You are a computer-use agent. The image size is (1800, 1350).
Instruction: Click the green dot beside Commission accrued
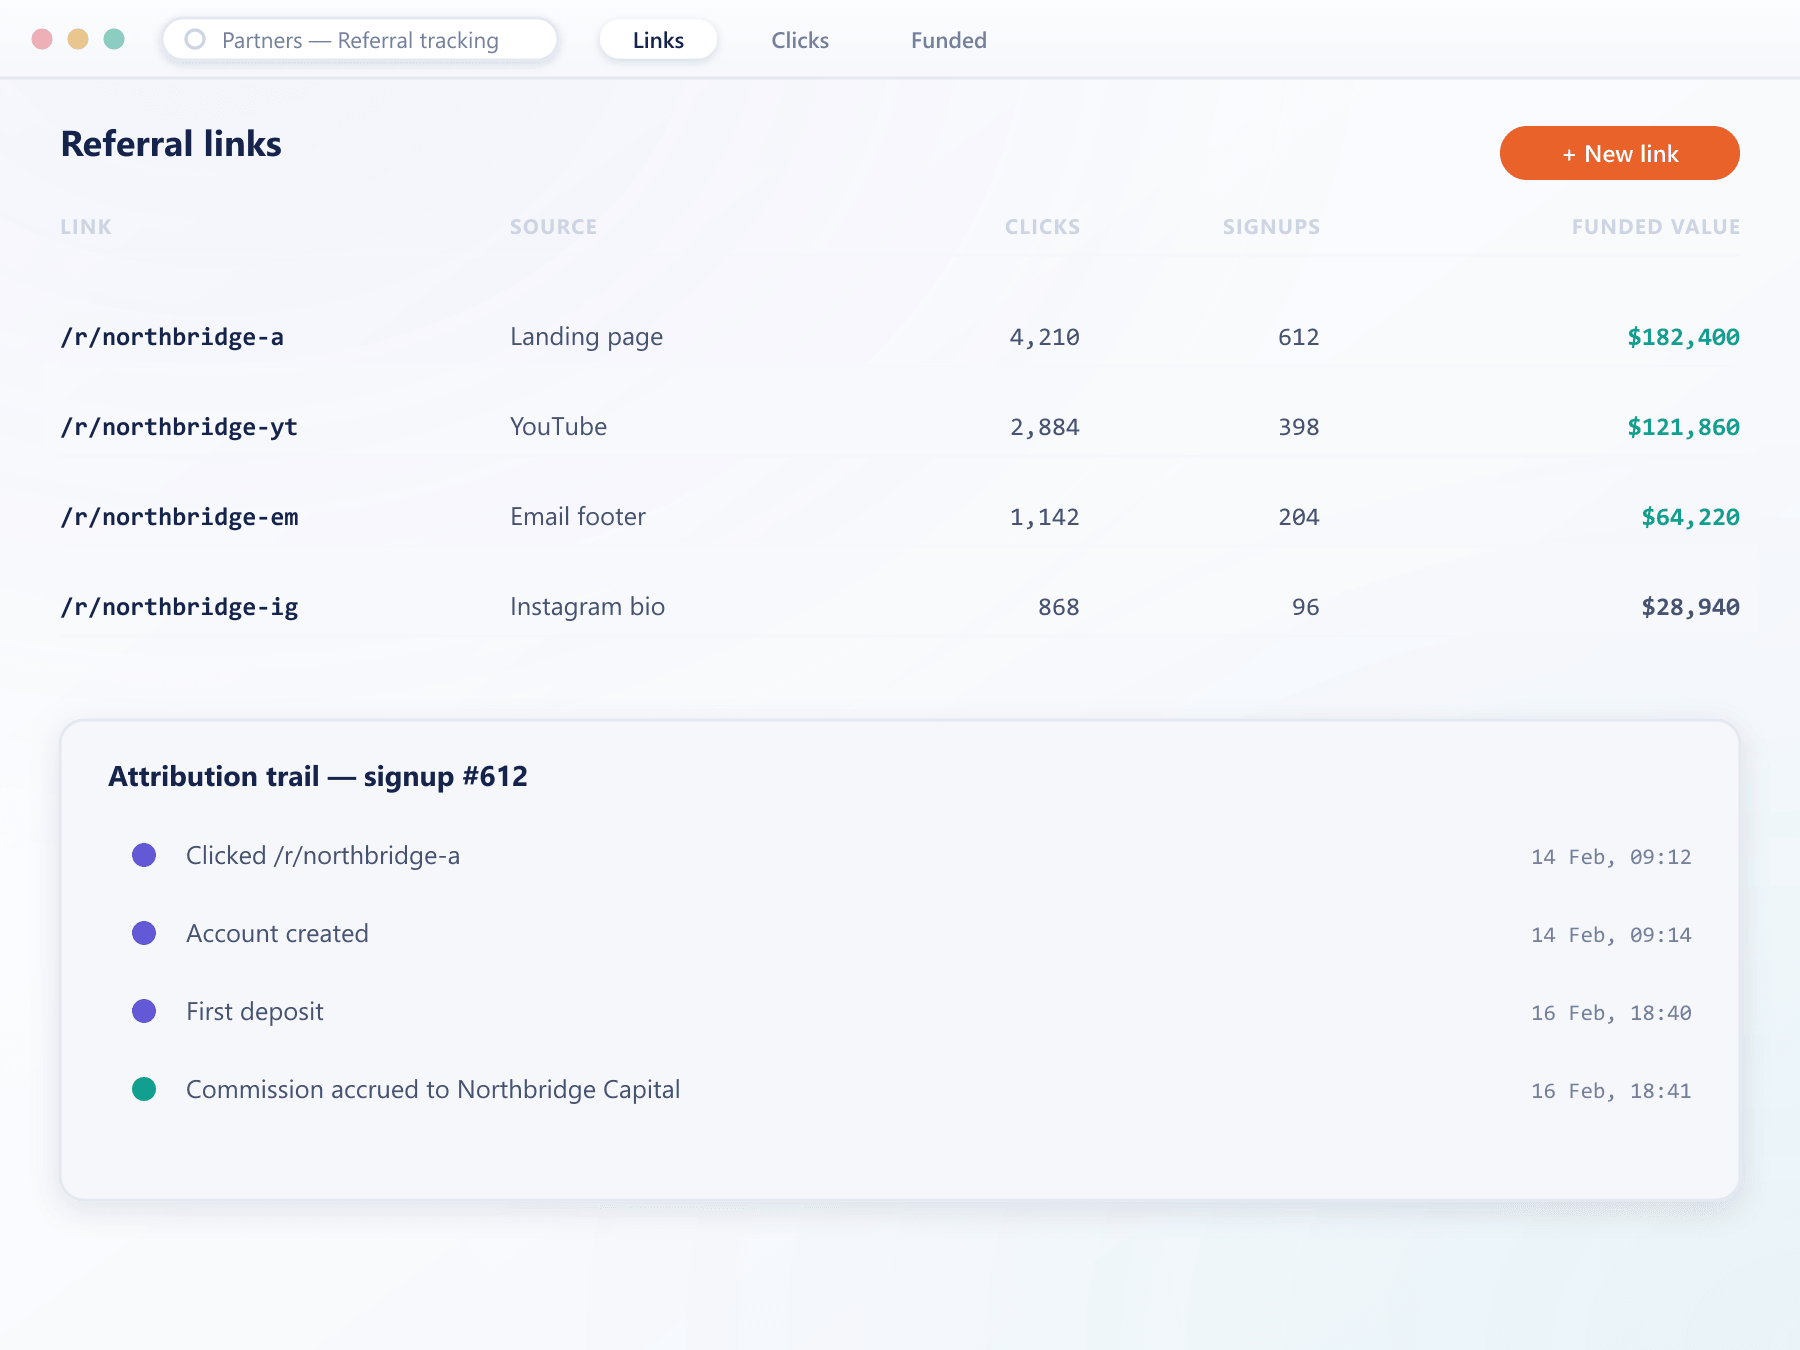[x=144, y=1089]
